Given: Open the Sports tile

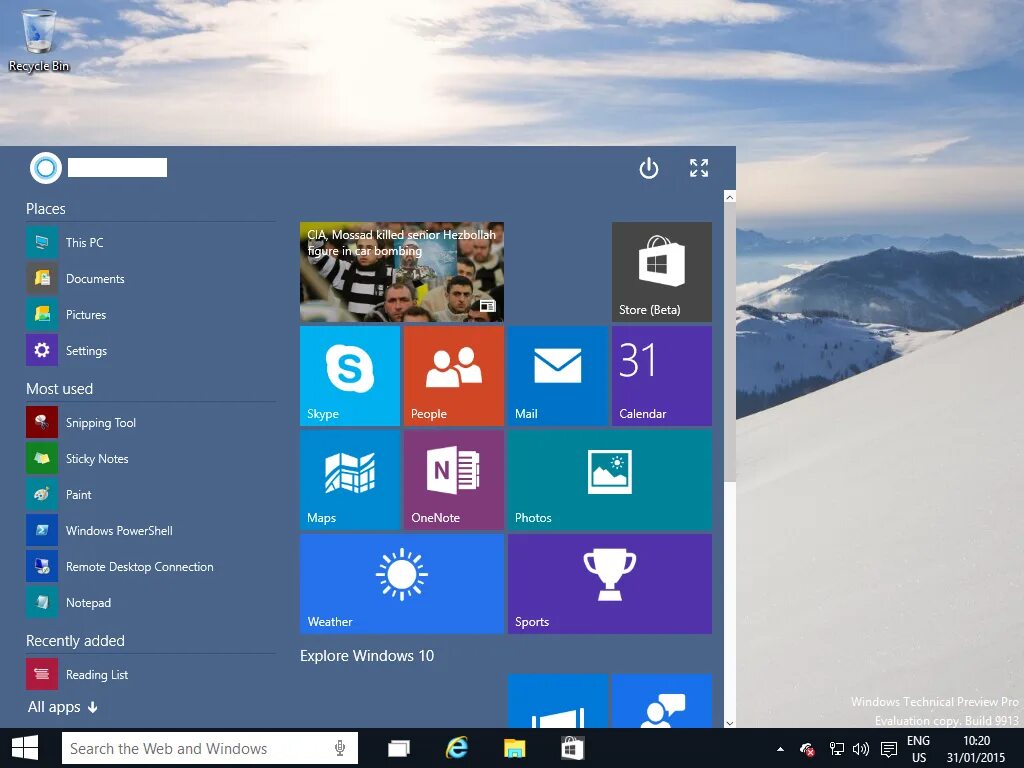Looking at the screenshot, I should (x=610, y=584).
